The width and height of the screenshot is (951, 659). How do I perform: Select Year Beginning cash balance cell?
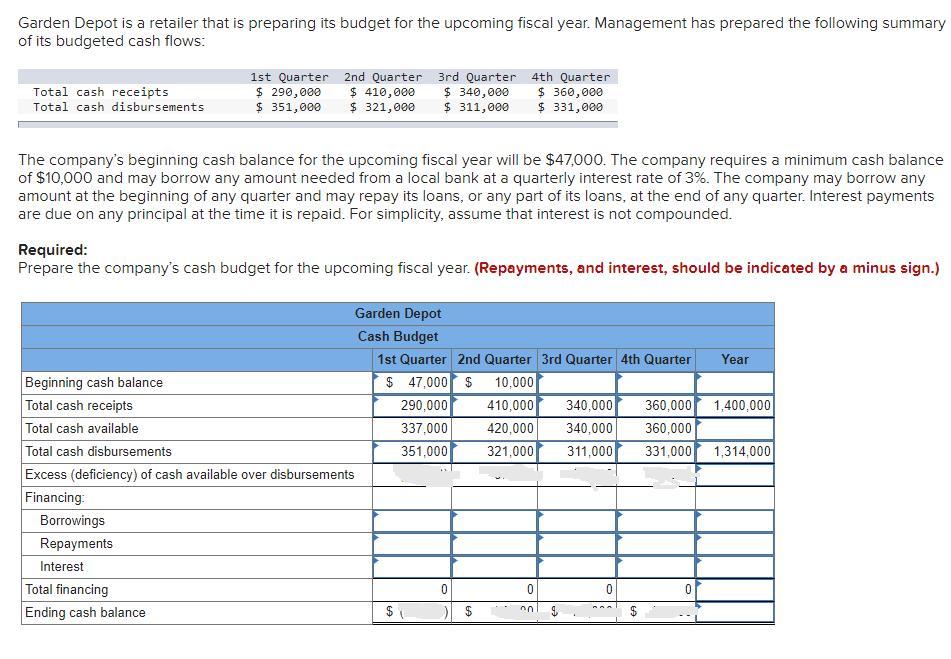pyautogui.click(x=734, y=383)
